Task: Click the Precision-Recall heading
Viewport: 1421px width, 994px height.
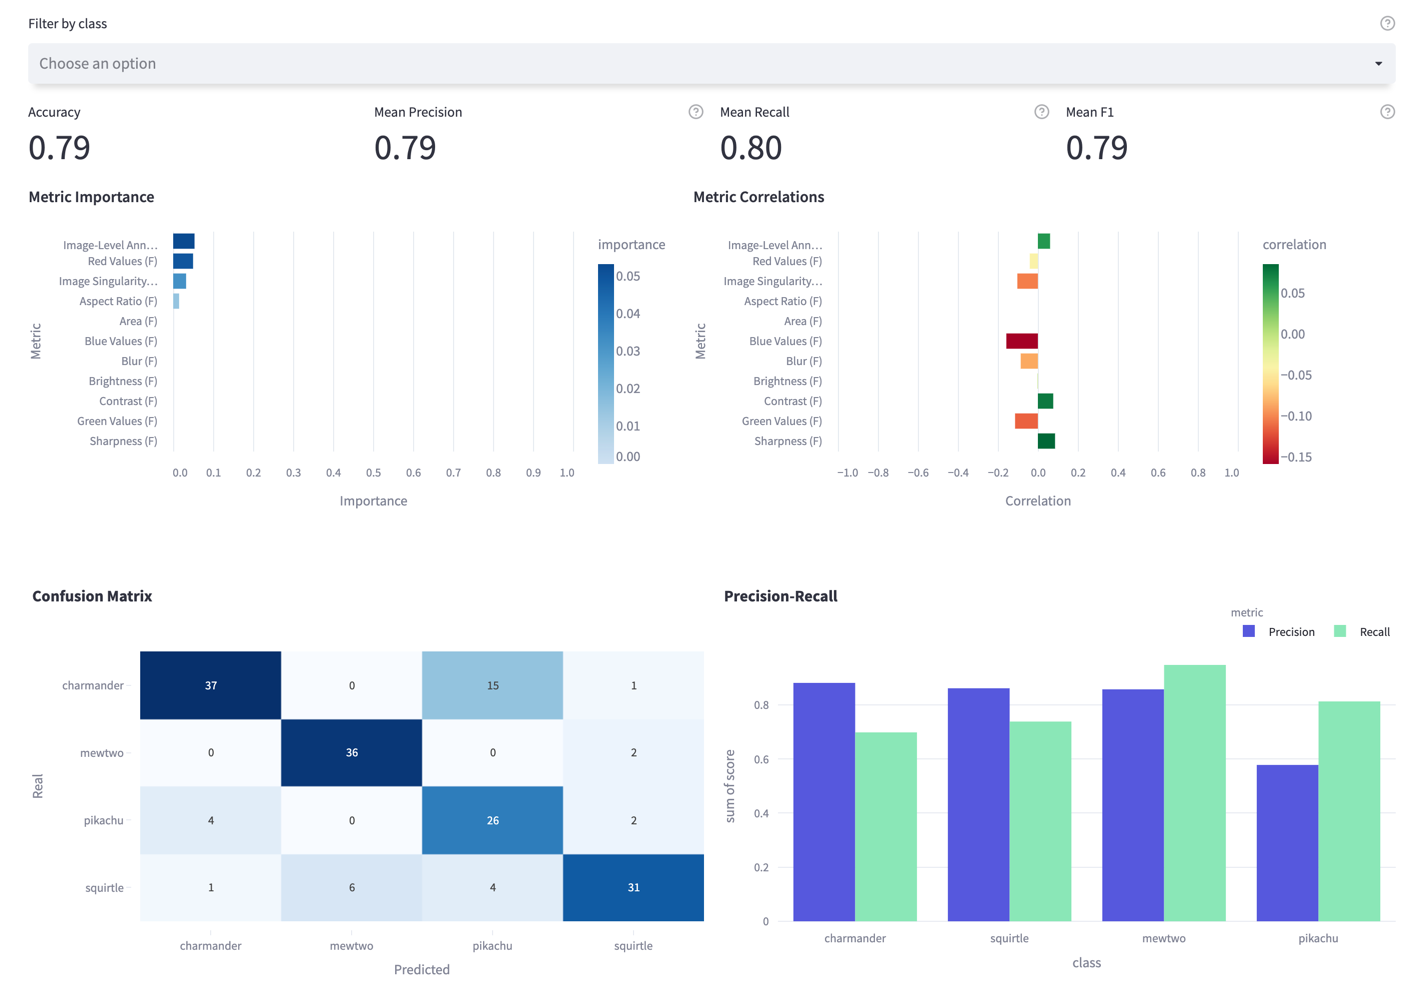Action: click(x=781, y=596)
